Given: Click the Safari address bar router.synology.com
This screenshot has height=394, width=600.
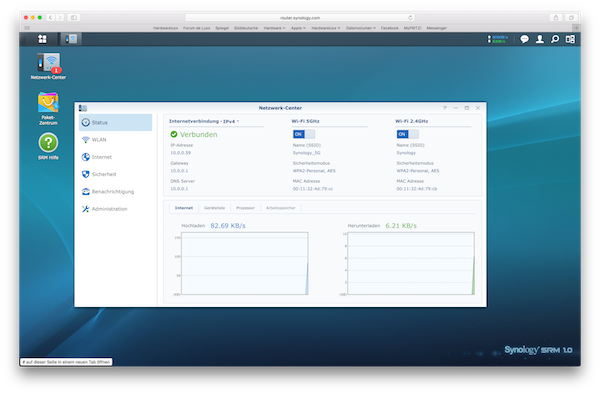Looking at the screenshot, I should [x=300, y=18].
